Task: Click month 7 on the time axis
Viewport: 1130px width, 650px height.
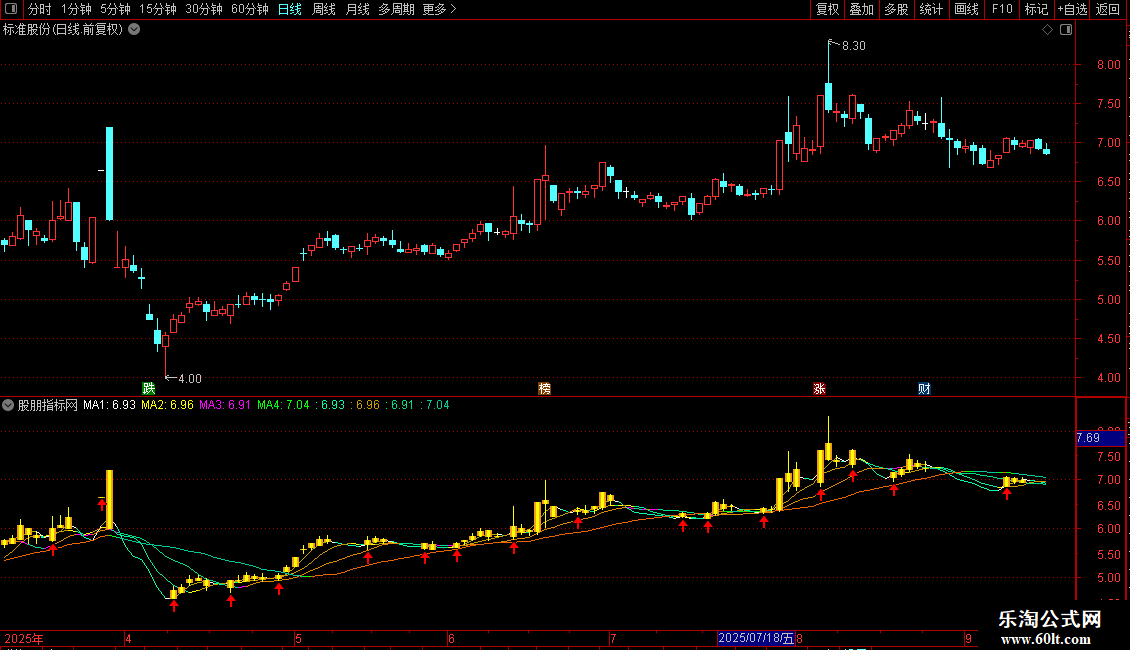Action: pyautogui.click(x=613, y=638)
